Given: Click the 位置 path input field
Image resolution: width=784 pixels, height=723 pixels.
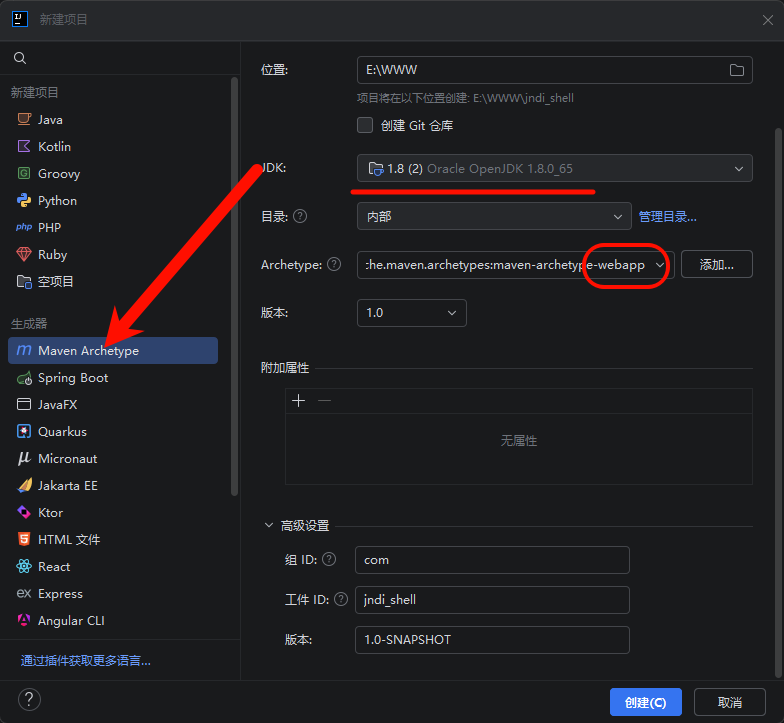Looking at the screenshot, I should tap(554, 70).
